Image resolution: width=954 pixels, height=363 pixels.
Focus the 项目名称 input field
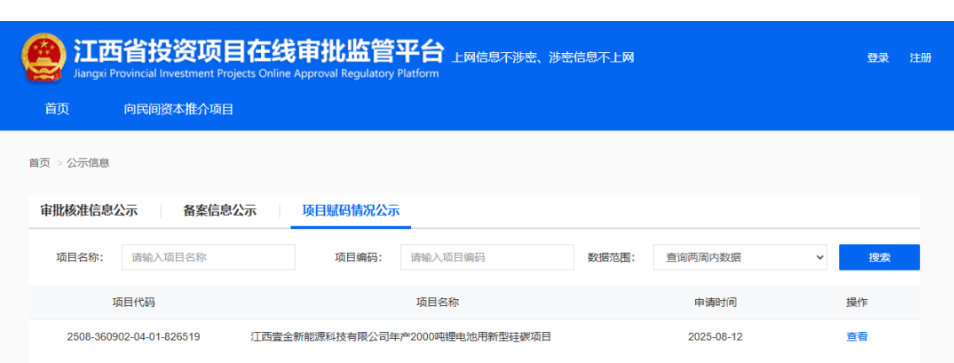209,257
